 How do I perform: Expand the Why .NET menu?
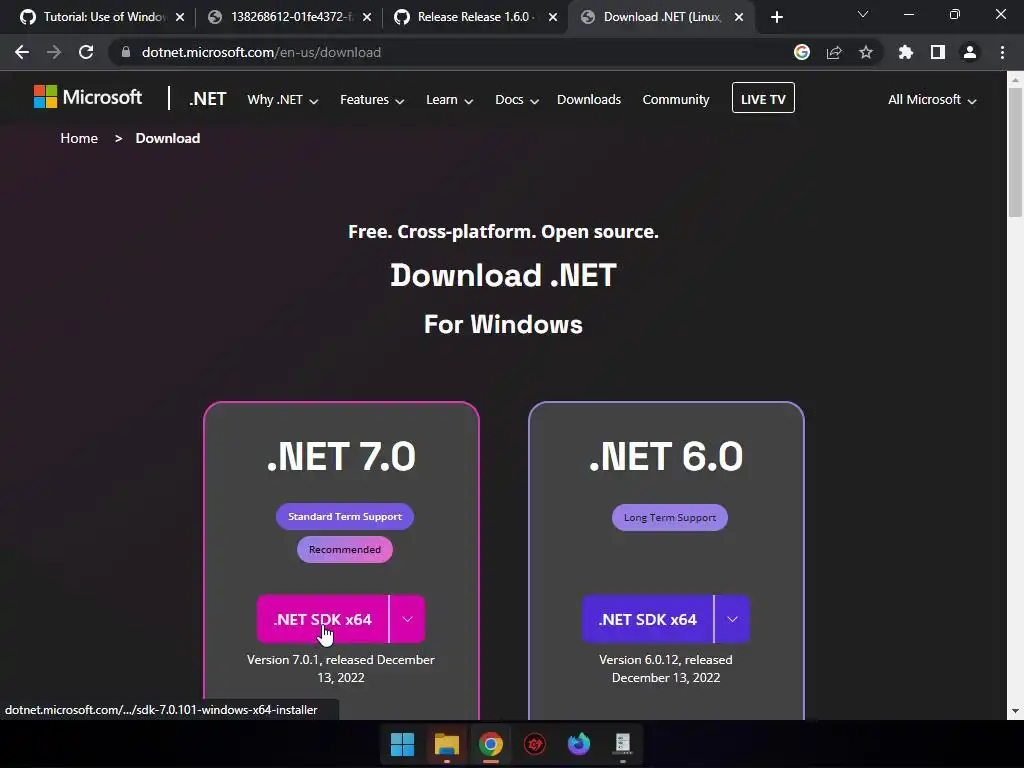pos(282,100)
